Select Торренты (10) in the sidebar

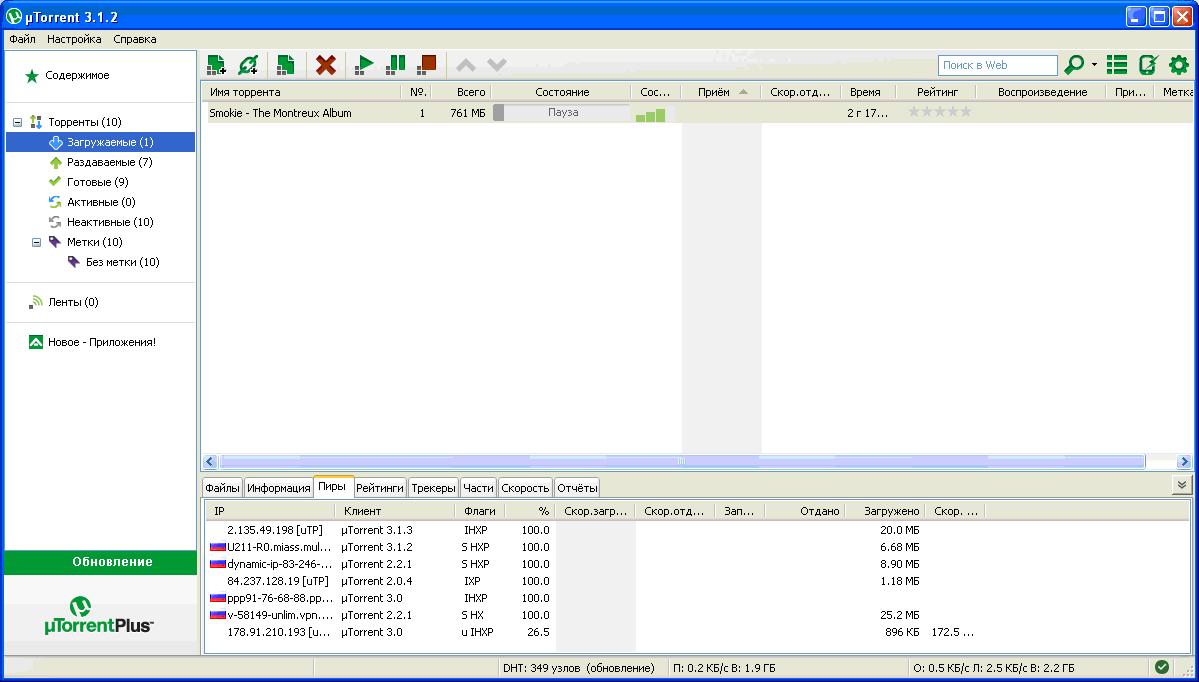click(x=85, y=122)
